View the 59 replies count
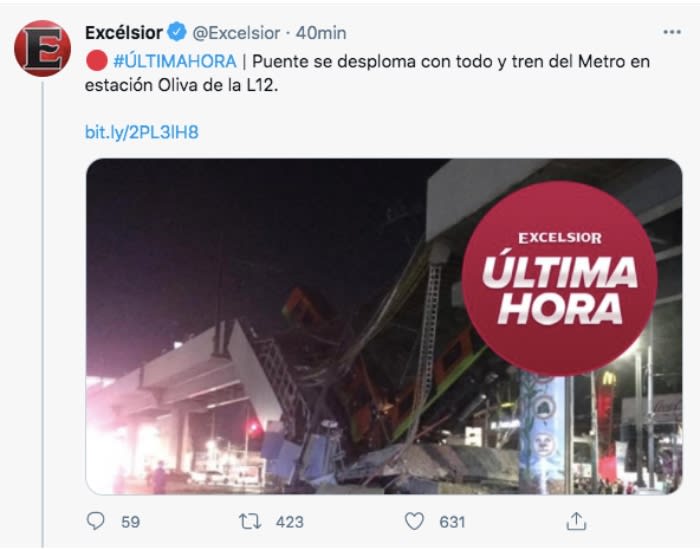This screenshot has width=700, height=550. click(130, 521)
